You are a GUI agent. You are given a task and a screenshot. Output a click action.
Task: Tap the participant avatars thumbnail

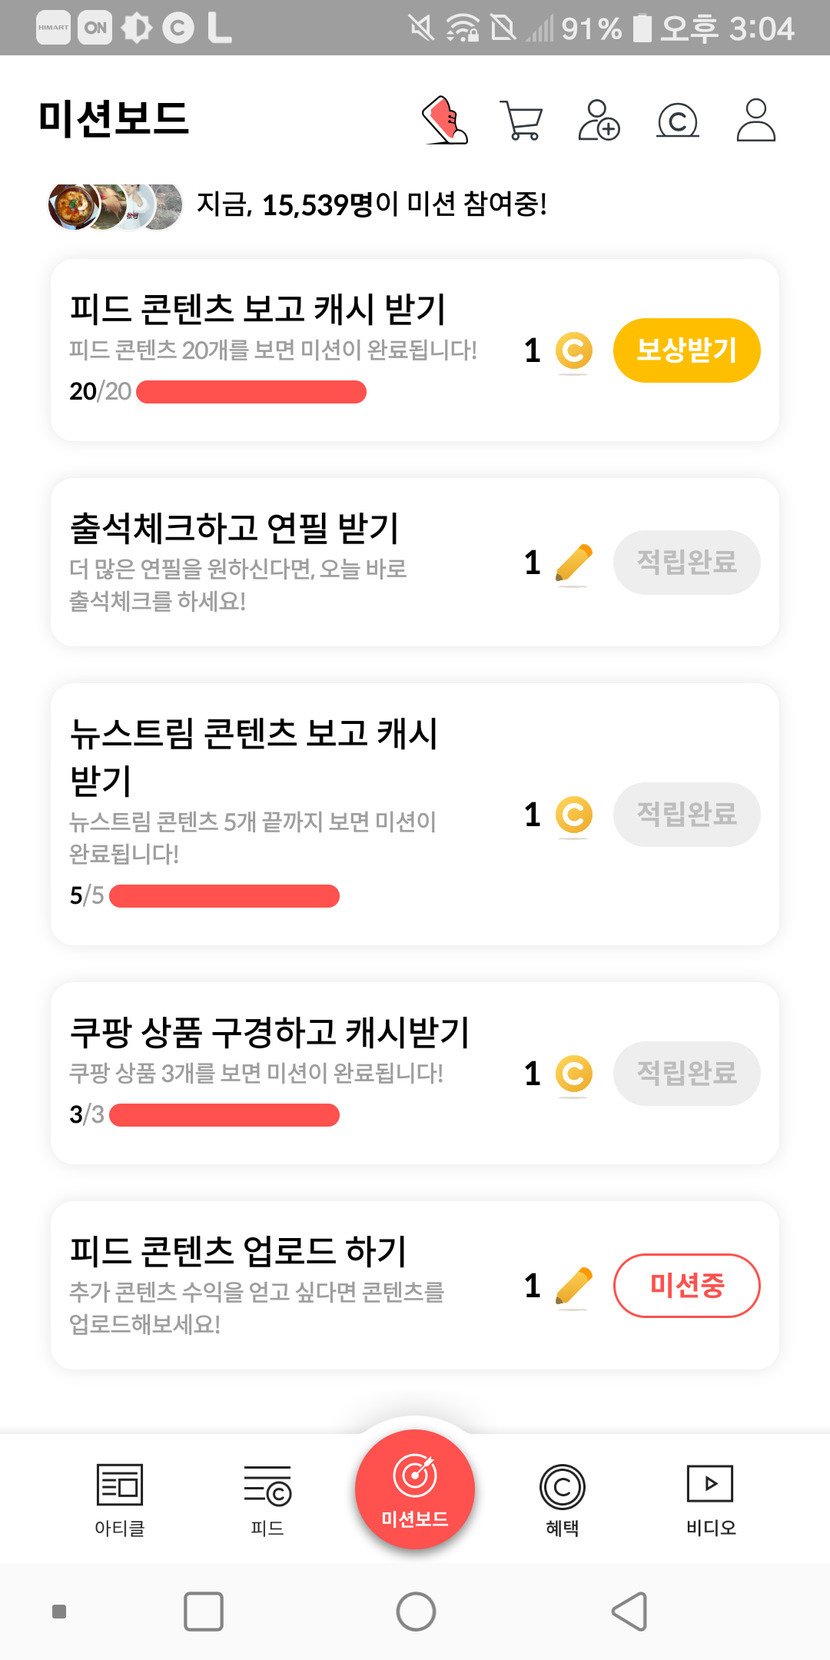click(115, 206)
